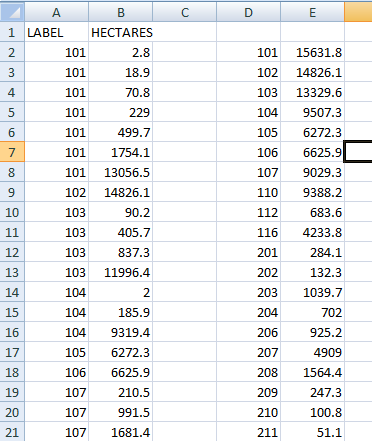Image resolution: width=372 pixels, height=441 pixels.
Task: Select column A header
Action: pyautogui.click(x=56, y=12)
